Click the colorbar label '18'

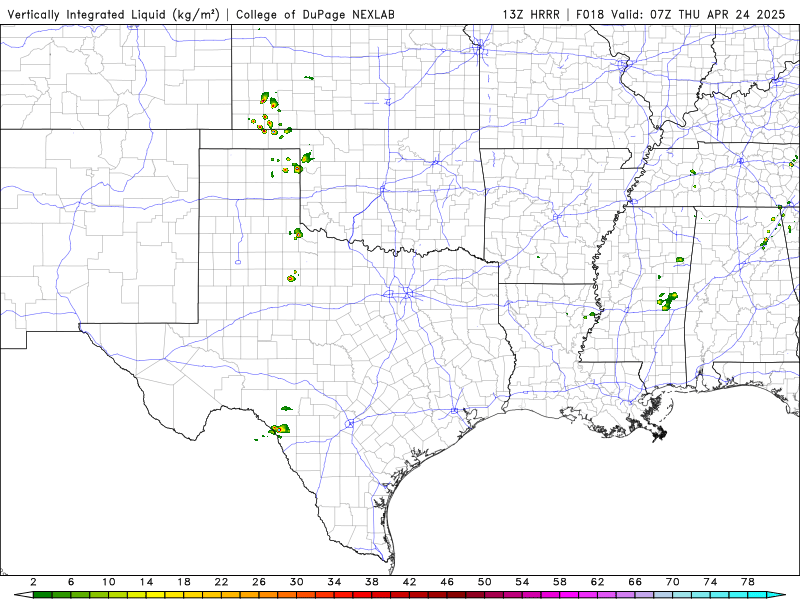(184, 582)
